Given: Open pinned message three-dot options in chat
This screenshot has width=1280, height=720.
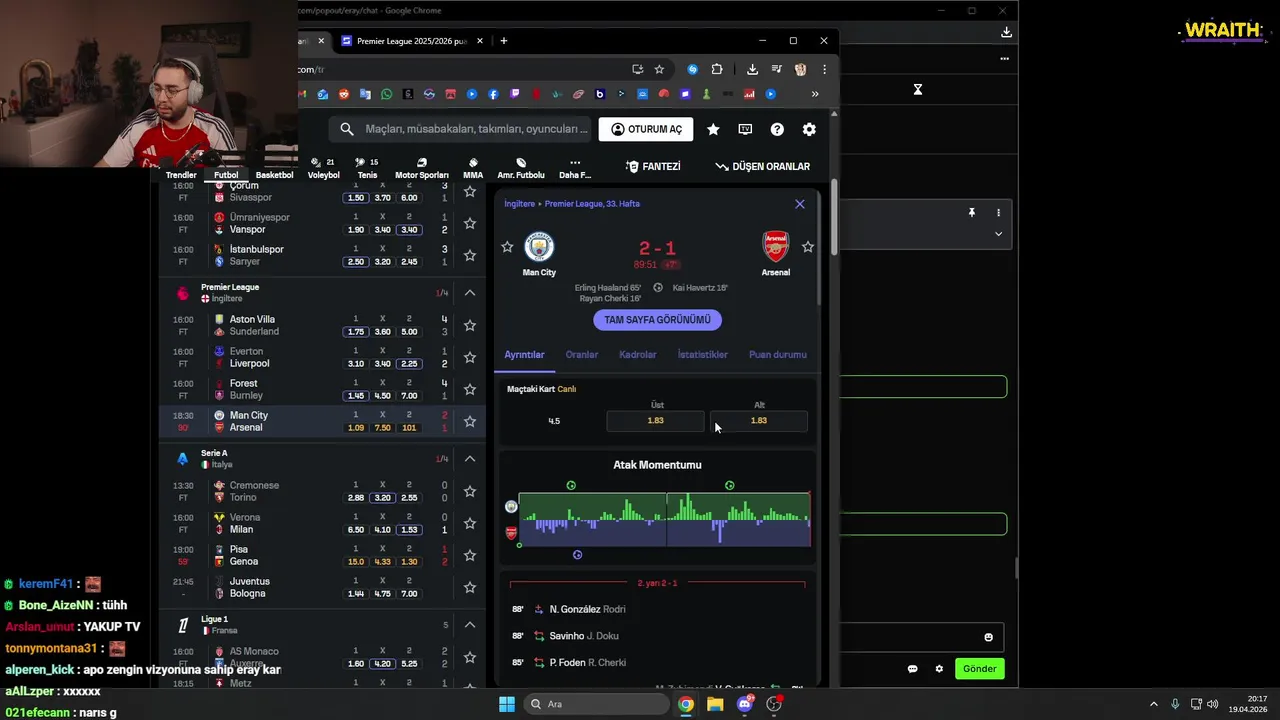Looking at the screenshot, I should click(998, 212).
